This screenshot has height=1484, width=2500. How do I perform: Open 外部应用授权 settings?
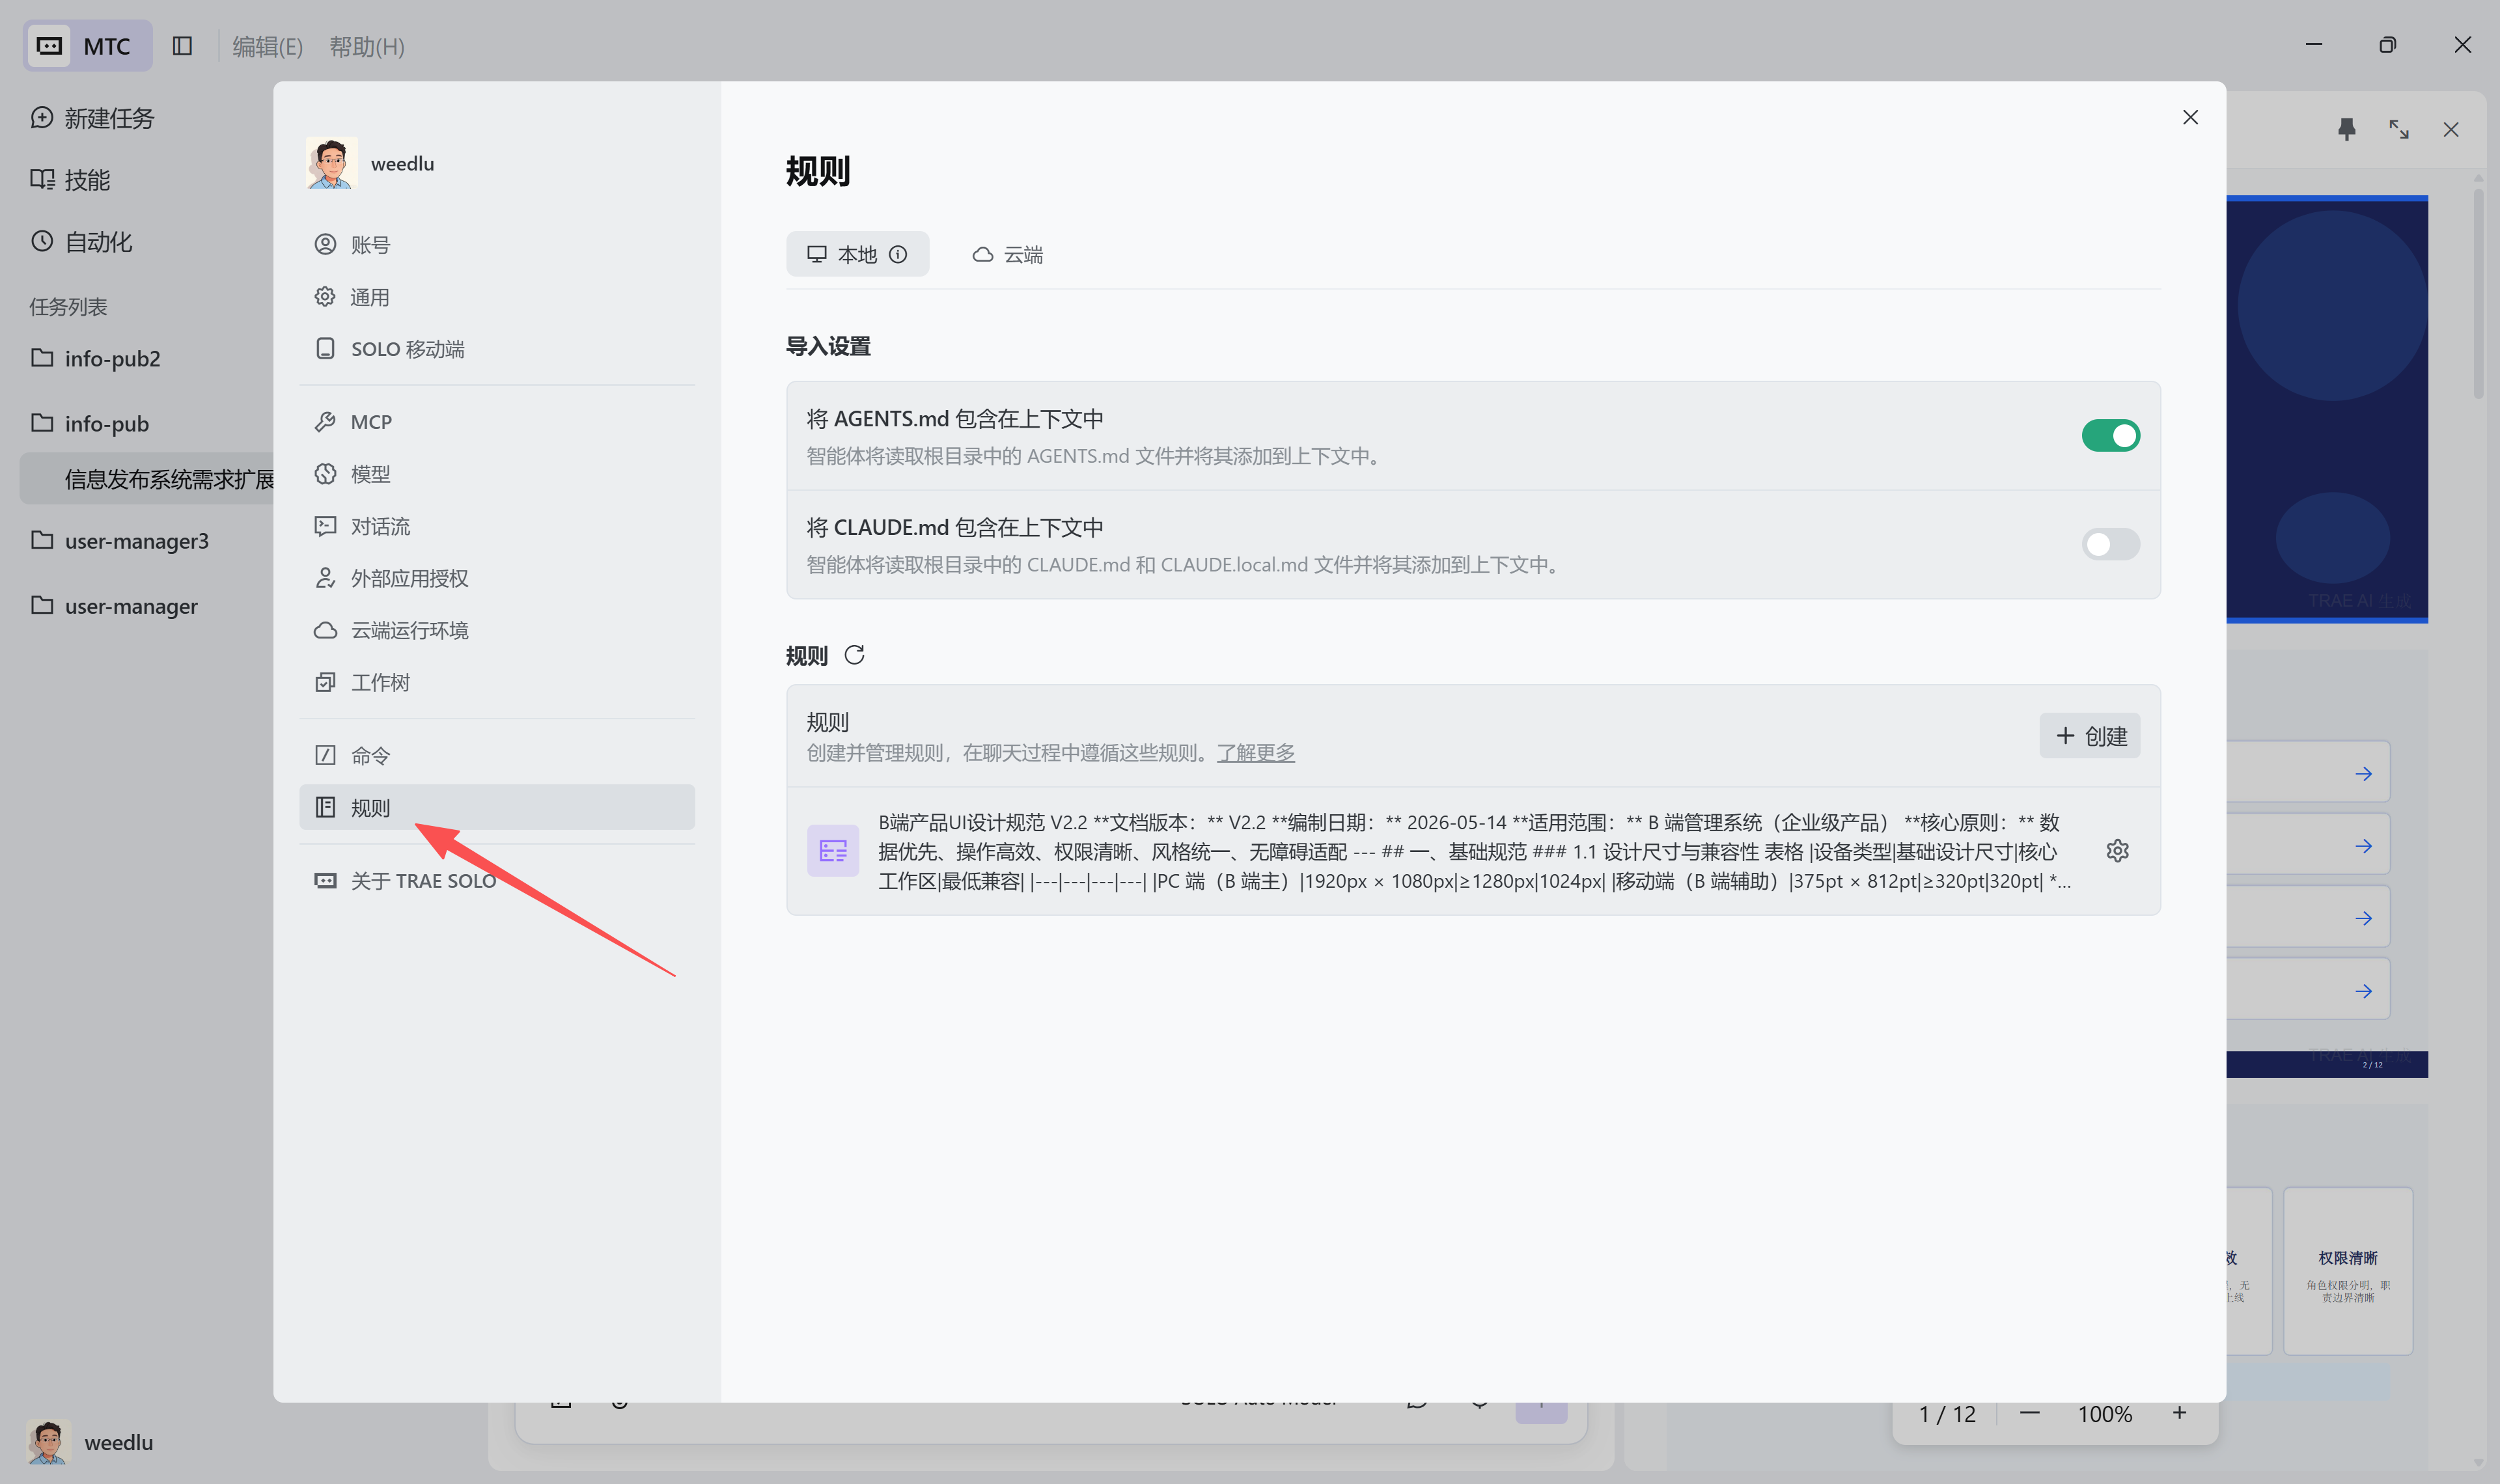(497, 578)
